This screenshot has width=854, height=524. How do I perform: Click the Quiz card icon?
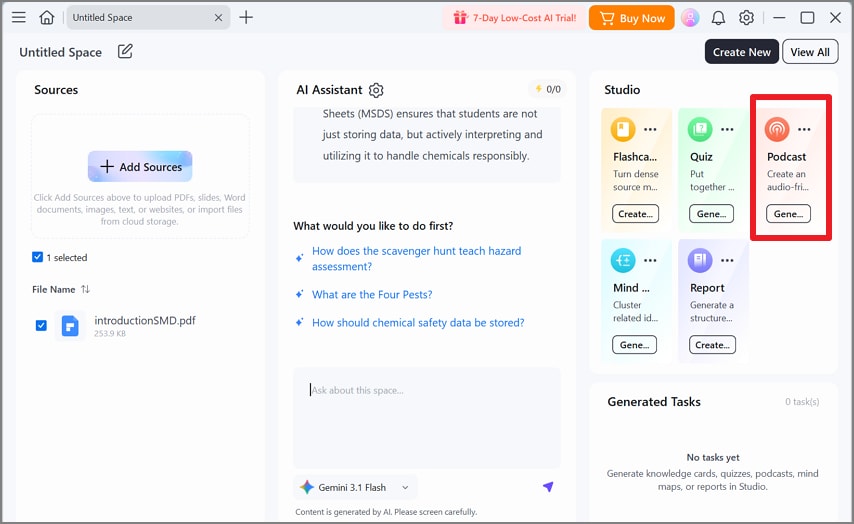point(700,130)
